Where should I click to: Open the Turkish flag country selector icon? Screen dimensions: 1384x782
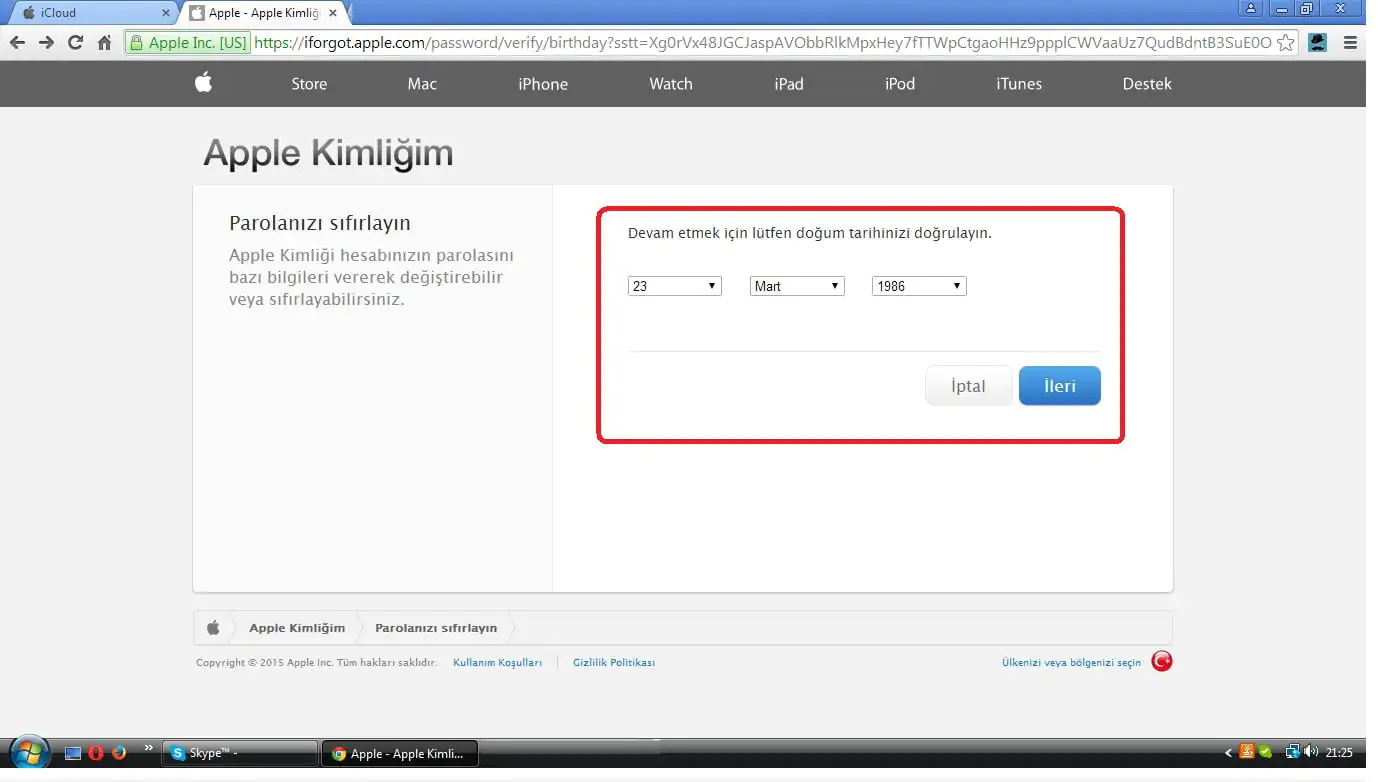pyautogui.click(x=1160, y=661)
